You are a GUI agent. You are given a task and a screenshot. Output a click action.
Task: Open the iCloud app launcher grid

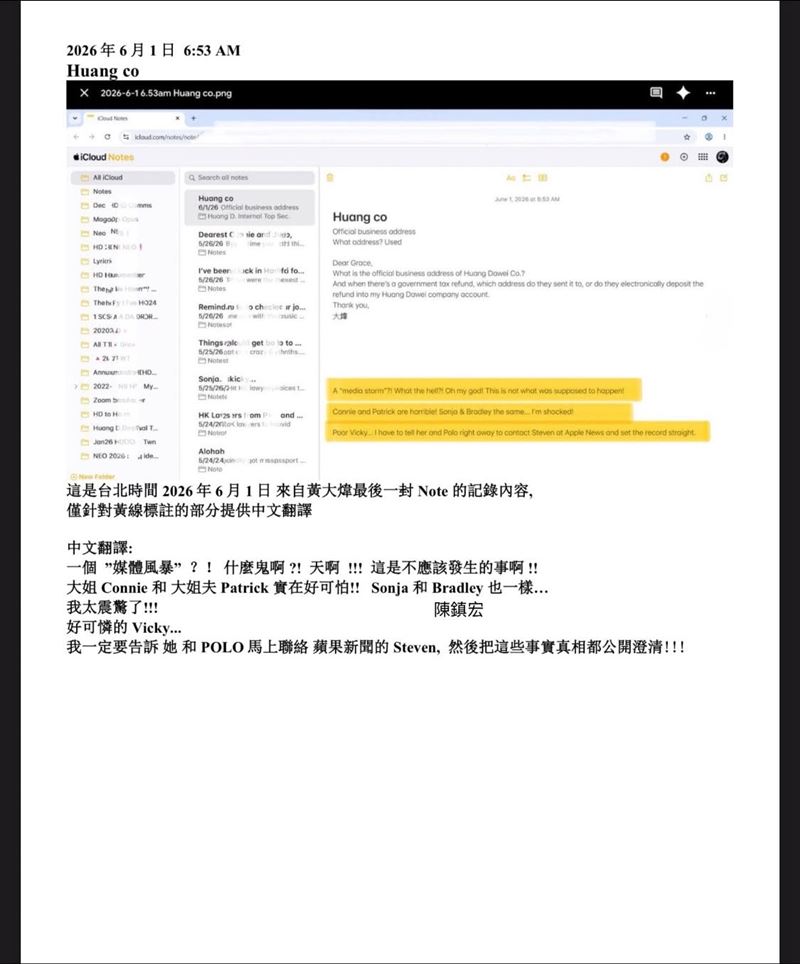coord(703,157)
